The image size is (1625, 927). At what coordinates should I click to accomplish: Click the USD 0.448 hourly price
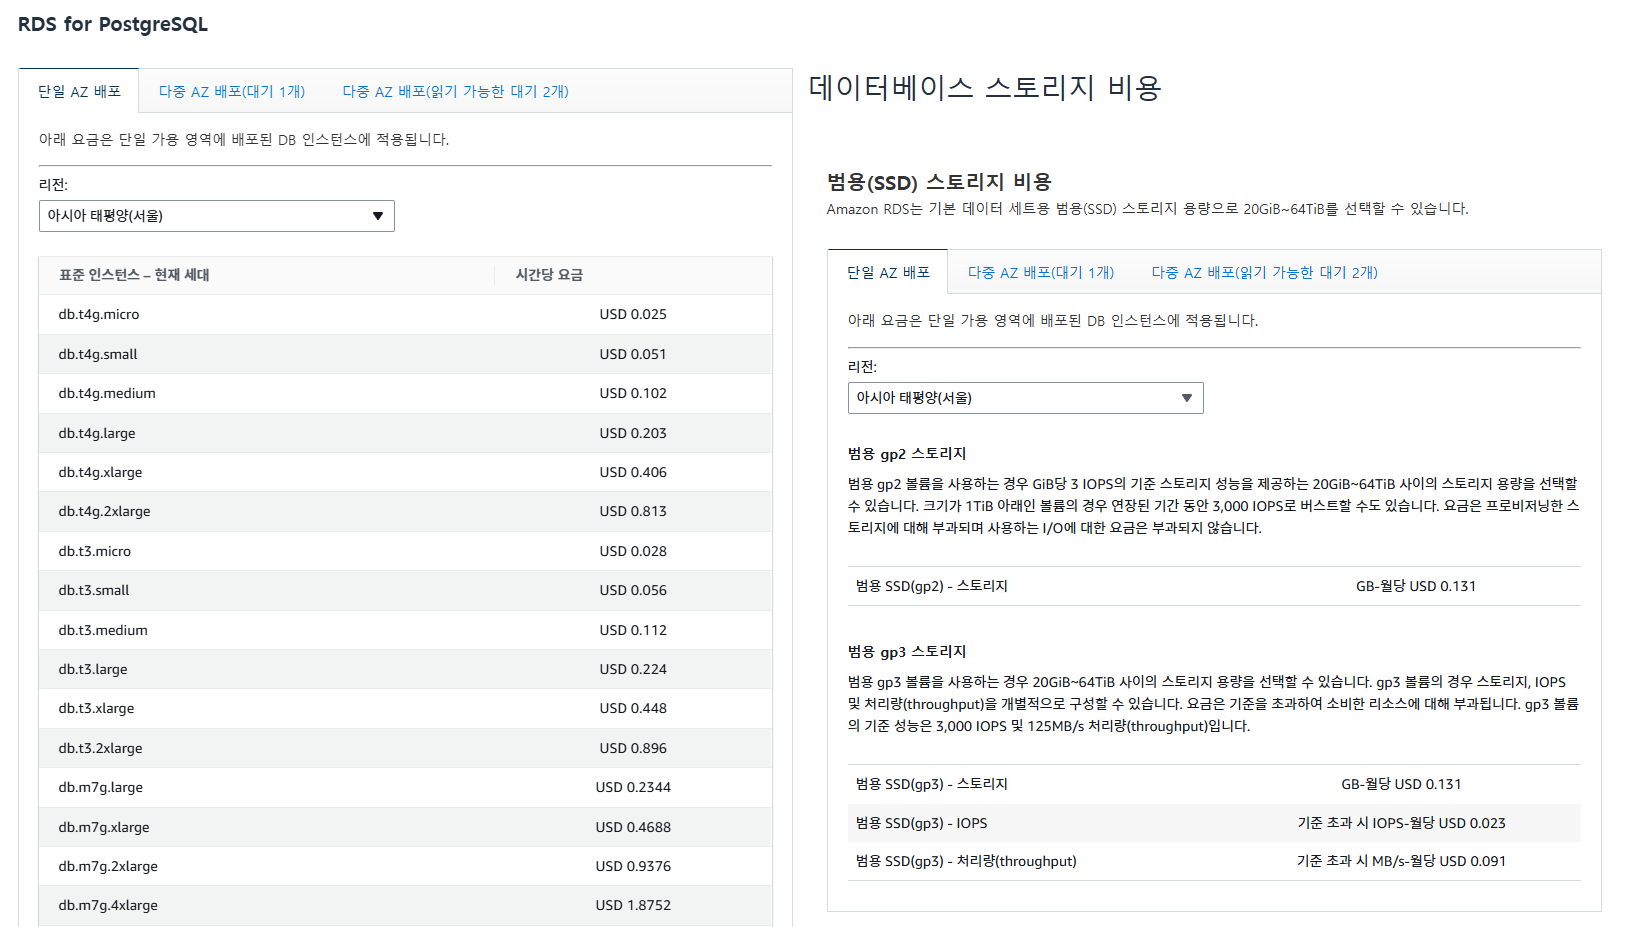click(x=633, y=708)
